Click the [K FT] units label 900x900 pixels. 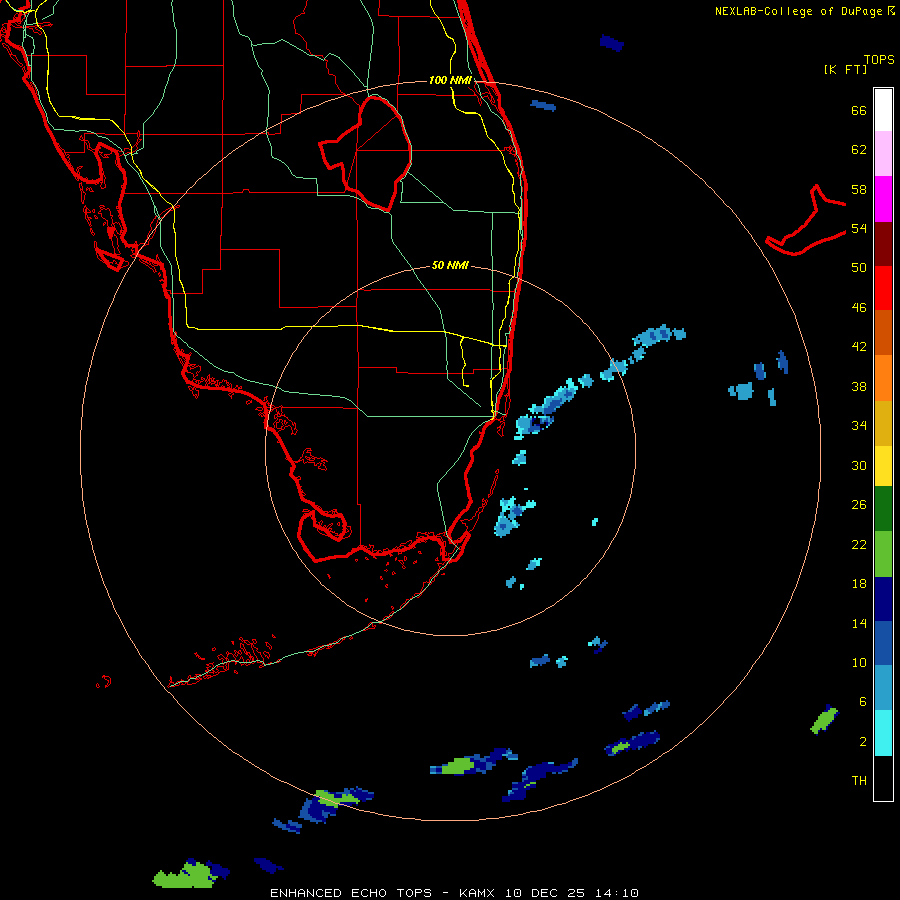click(x=845, y=69)
